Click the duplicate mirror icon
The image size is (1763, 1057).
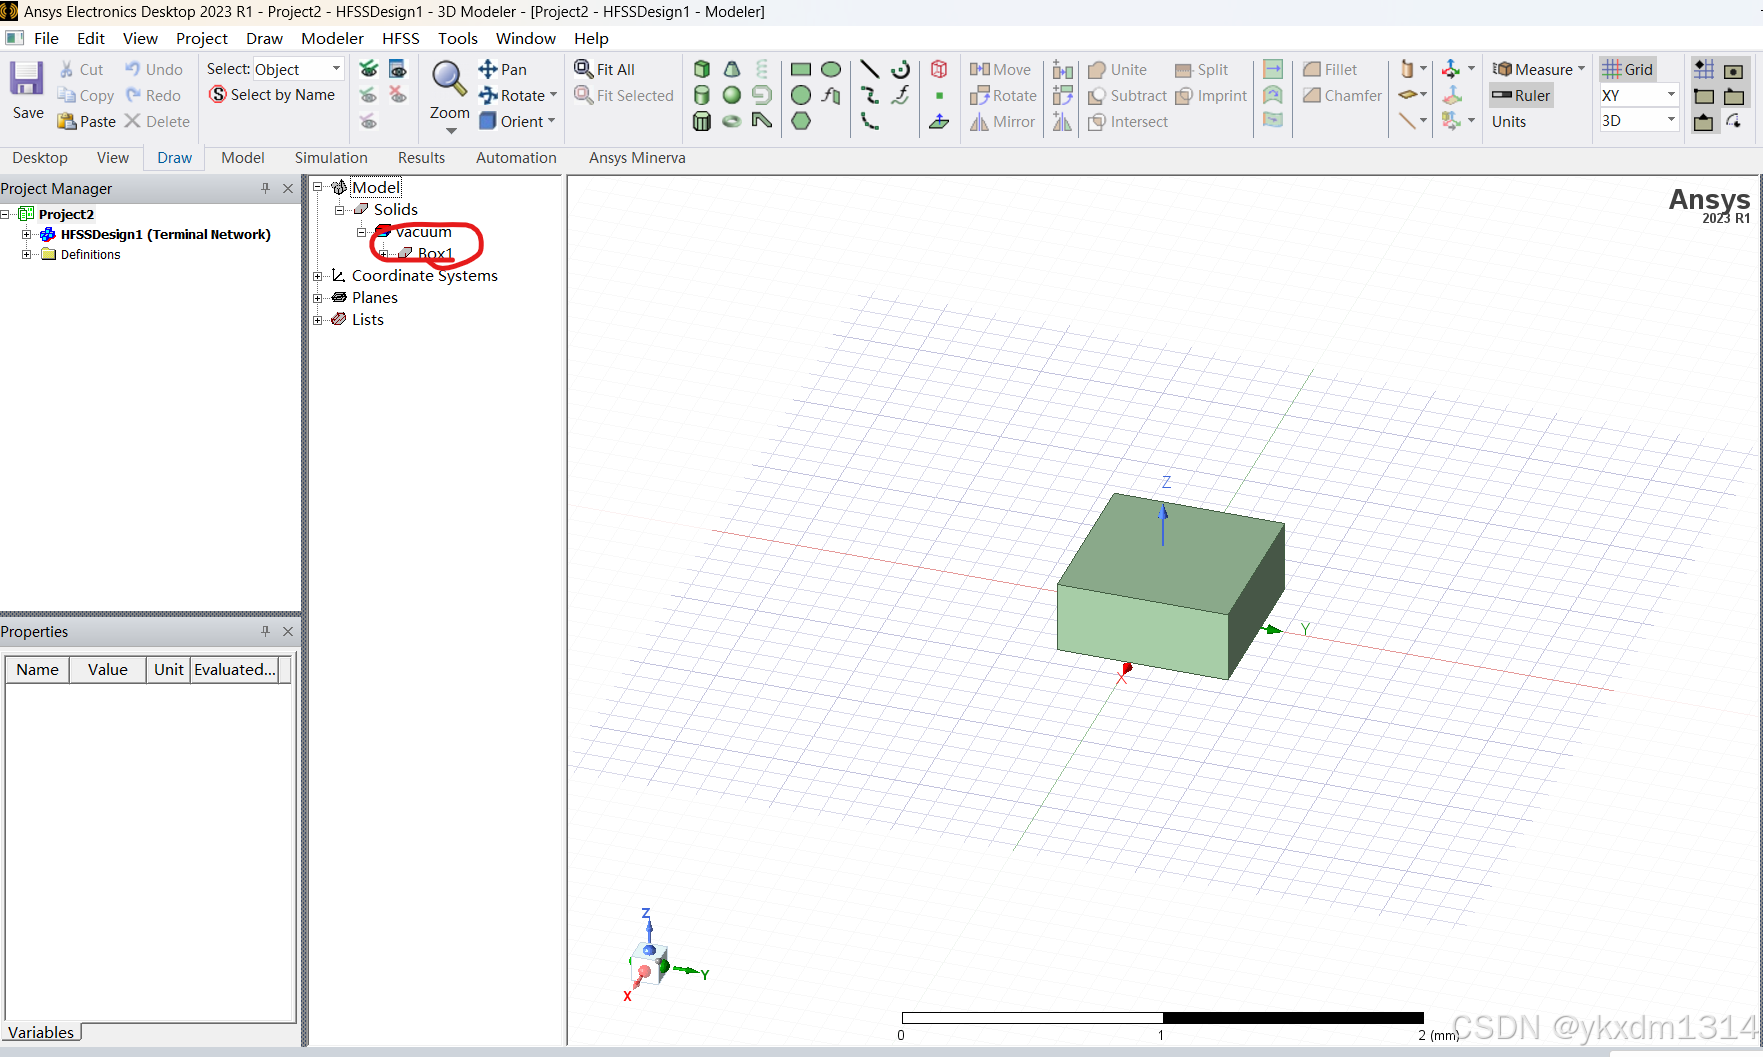coord(1063,121)
